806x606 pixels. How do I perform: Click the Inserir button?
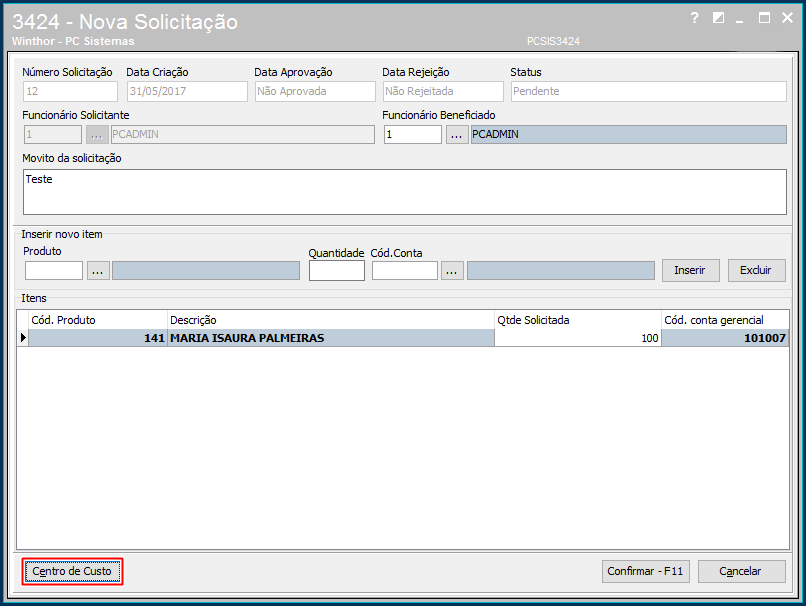690,270
